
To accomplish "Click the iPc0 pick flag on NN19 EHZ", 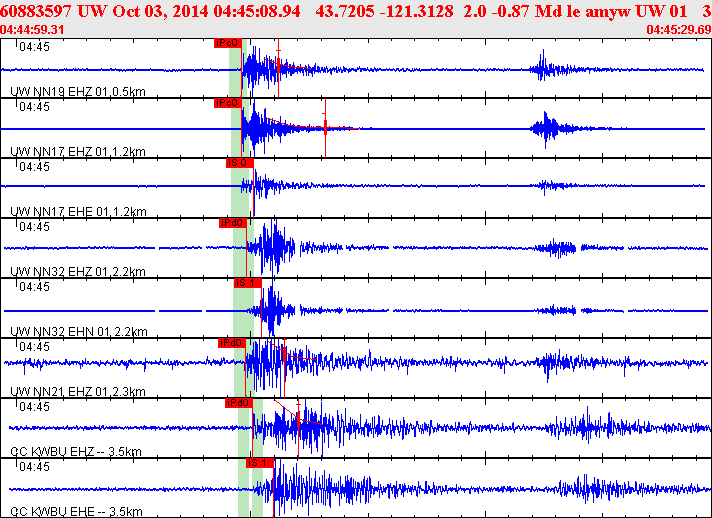I will tap(227, 43).
